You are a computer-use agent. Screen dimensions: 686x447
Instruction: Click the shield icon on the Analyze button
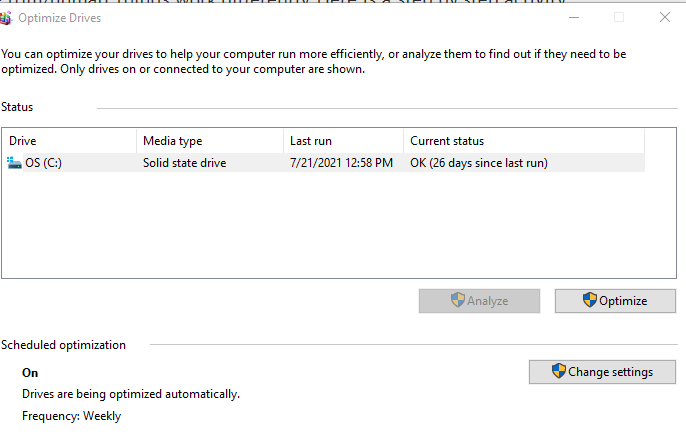(458, 301)
